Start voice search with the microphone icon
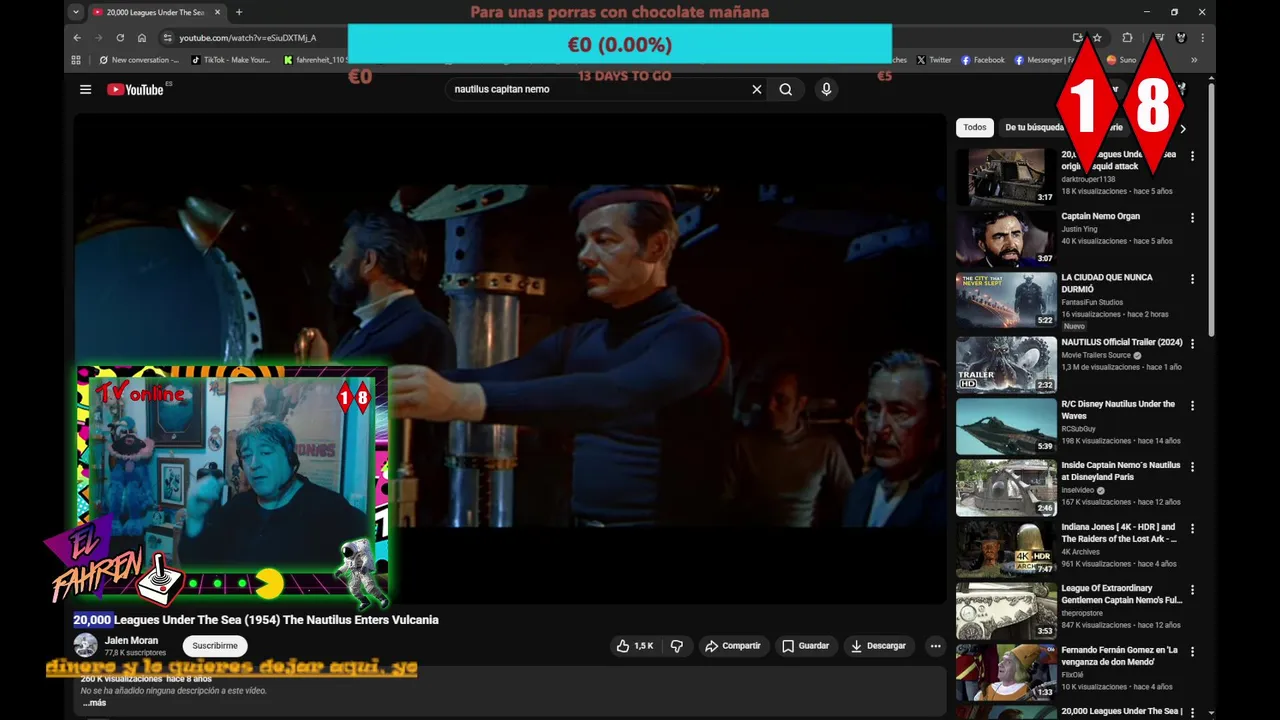 pos(826,89)
